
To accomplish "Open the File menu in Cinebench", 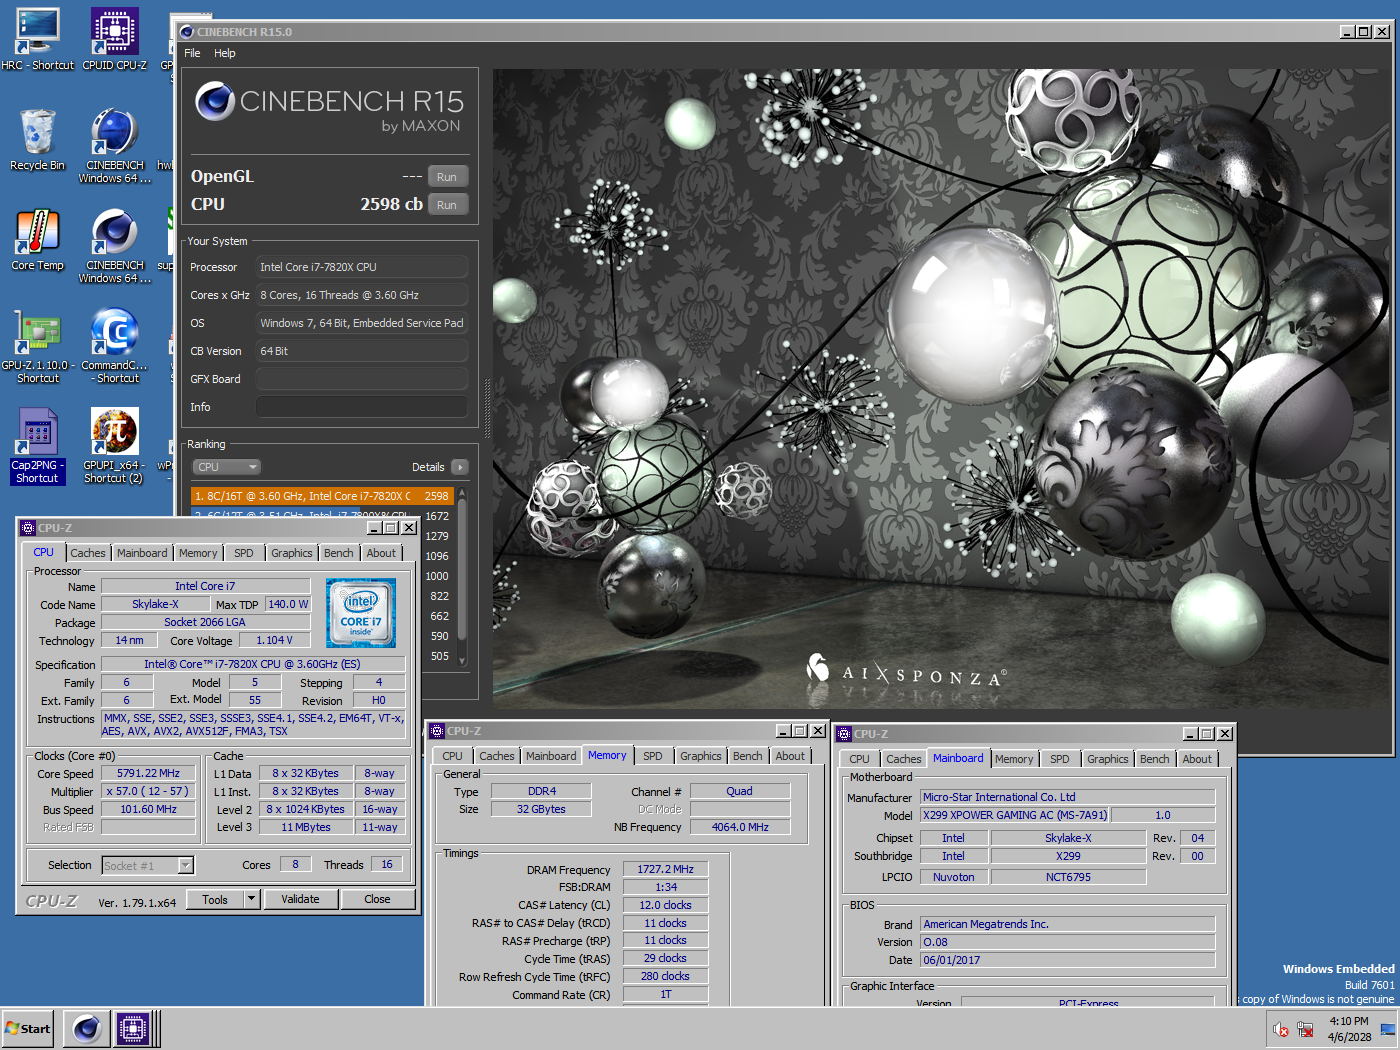I will 192,53.
